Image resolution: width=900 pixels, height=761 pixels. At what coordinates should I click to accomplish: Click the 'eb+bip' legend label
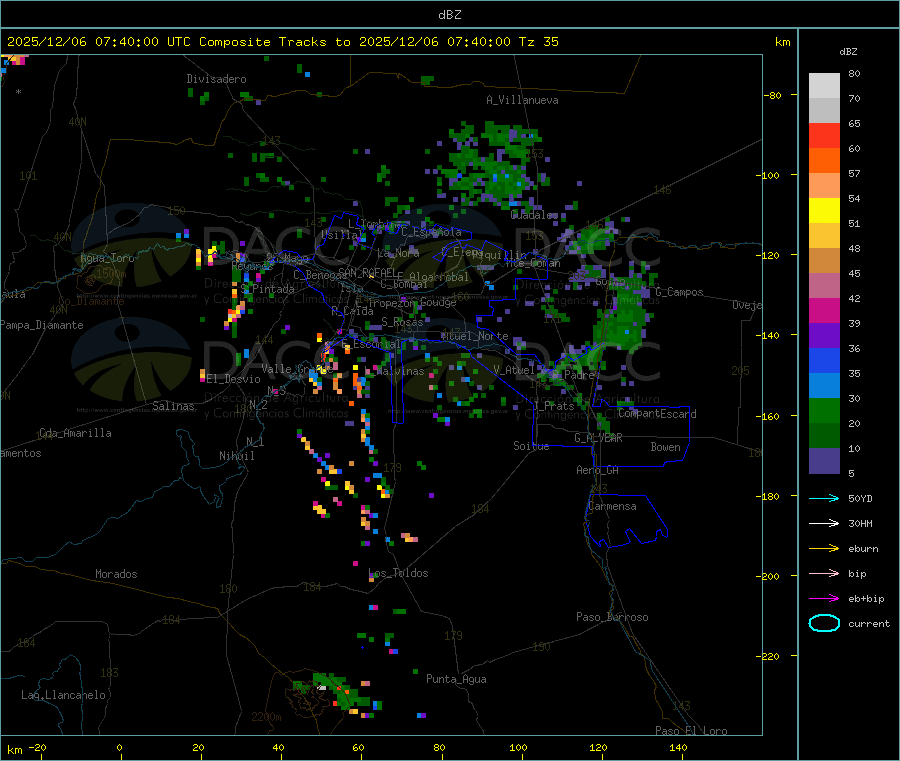pos(866,598)
